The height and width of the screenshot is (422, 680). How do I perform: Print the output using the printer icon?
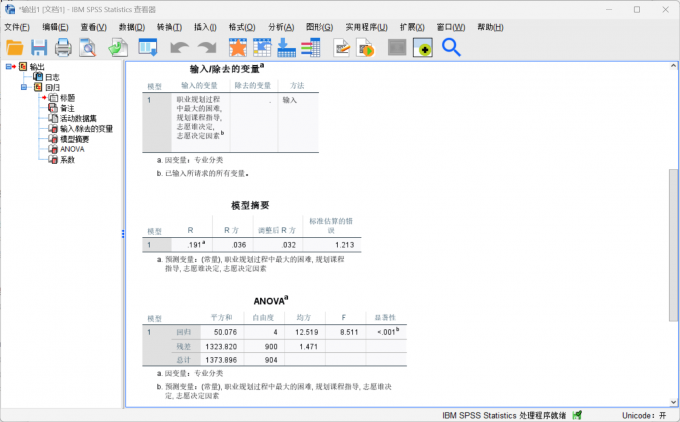click(63, 48)
